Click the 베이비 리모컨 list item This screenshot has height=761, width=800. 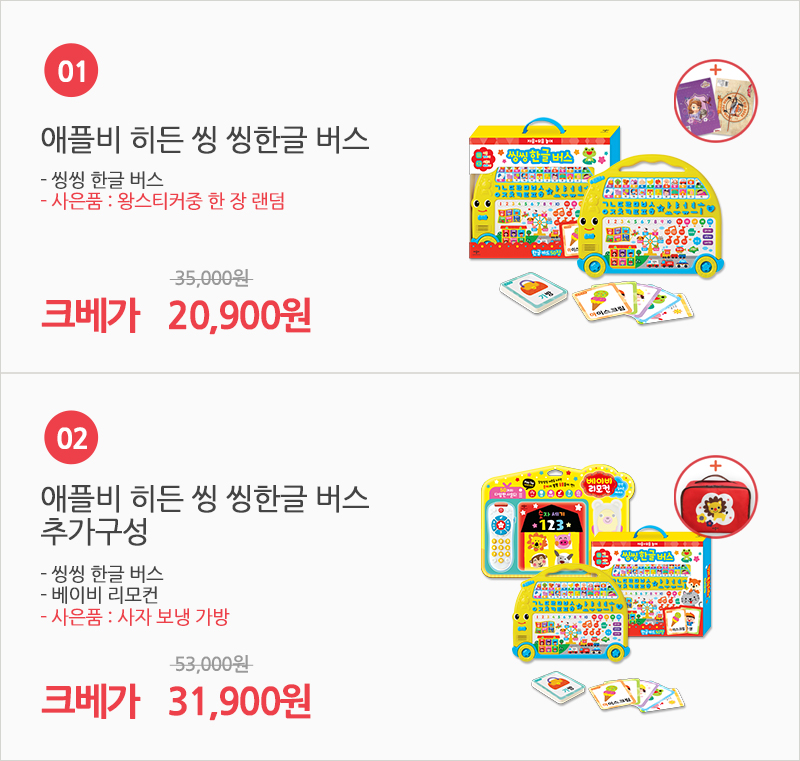(100, 595)
